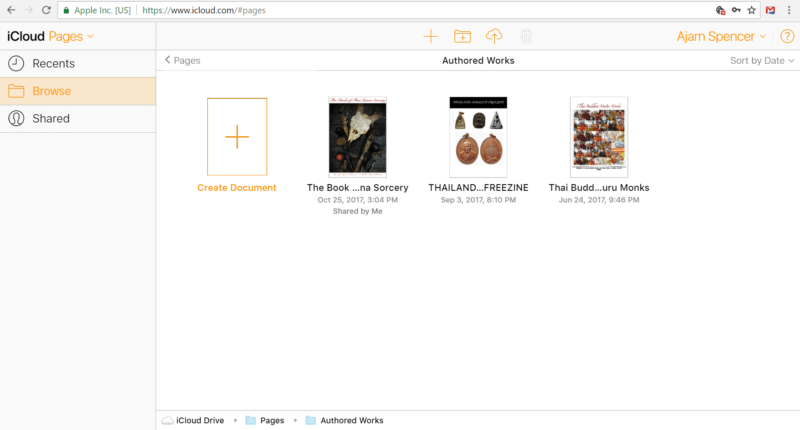
Task: Open help with the question mark icon
Action: point(787,36)
